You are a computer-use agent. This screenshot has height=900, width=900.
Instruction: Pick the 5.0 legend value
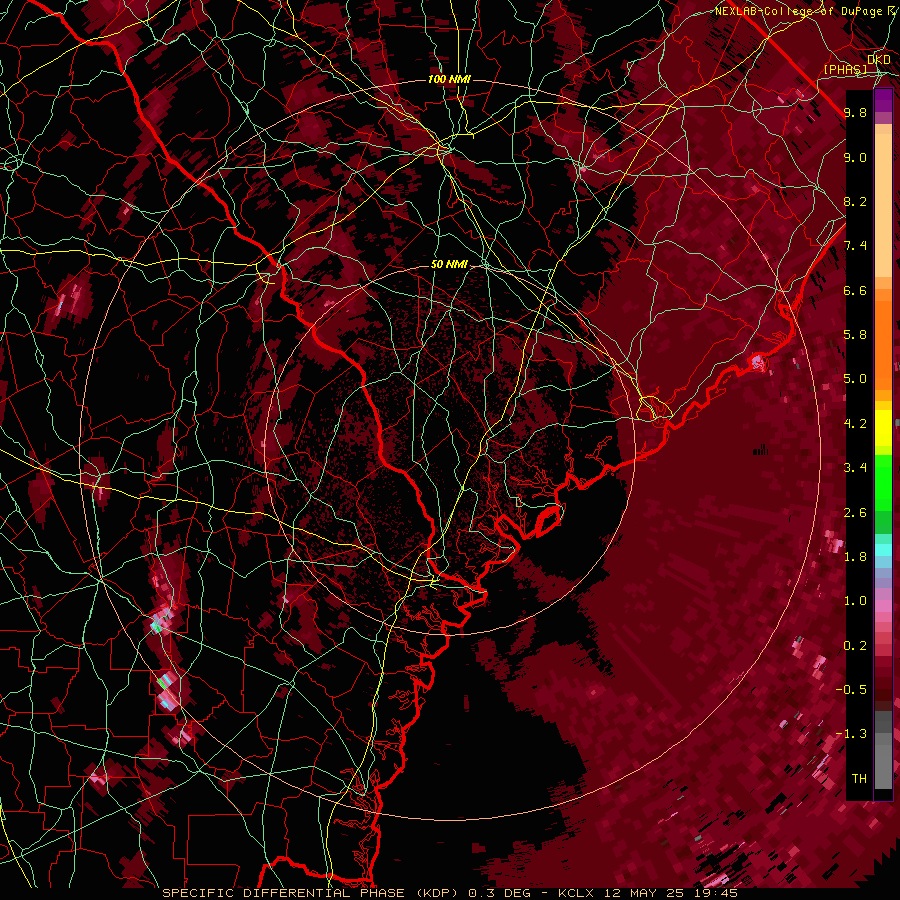(x=855, y=379)
